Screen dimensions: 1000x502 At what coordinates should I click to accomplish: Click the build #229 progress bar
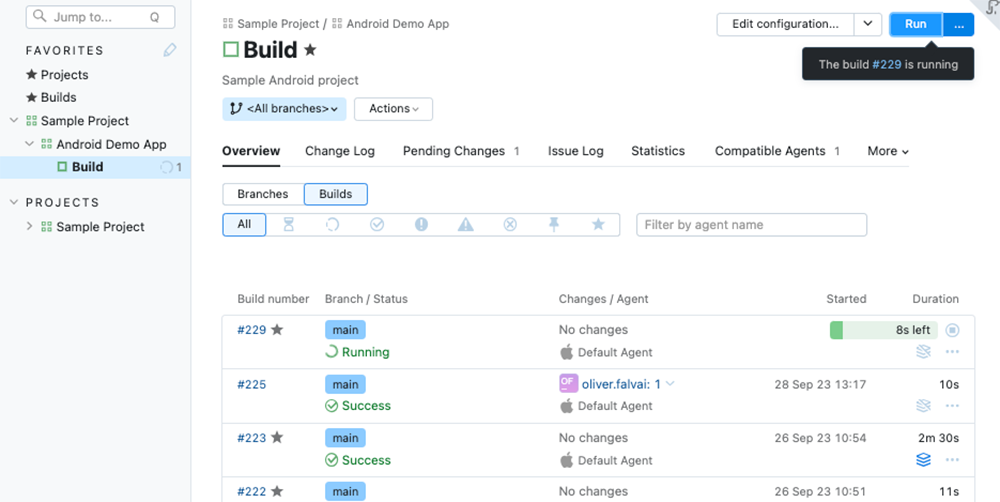884,330
